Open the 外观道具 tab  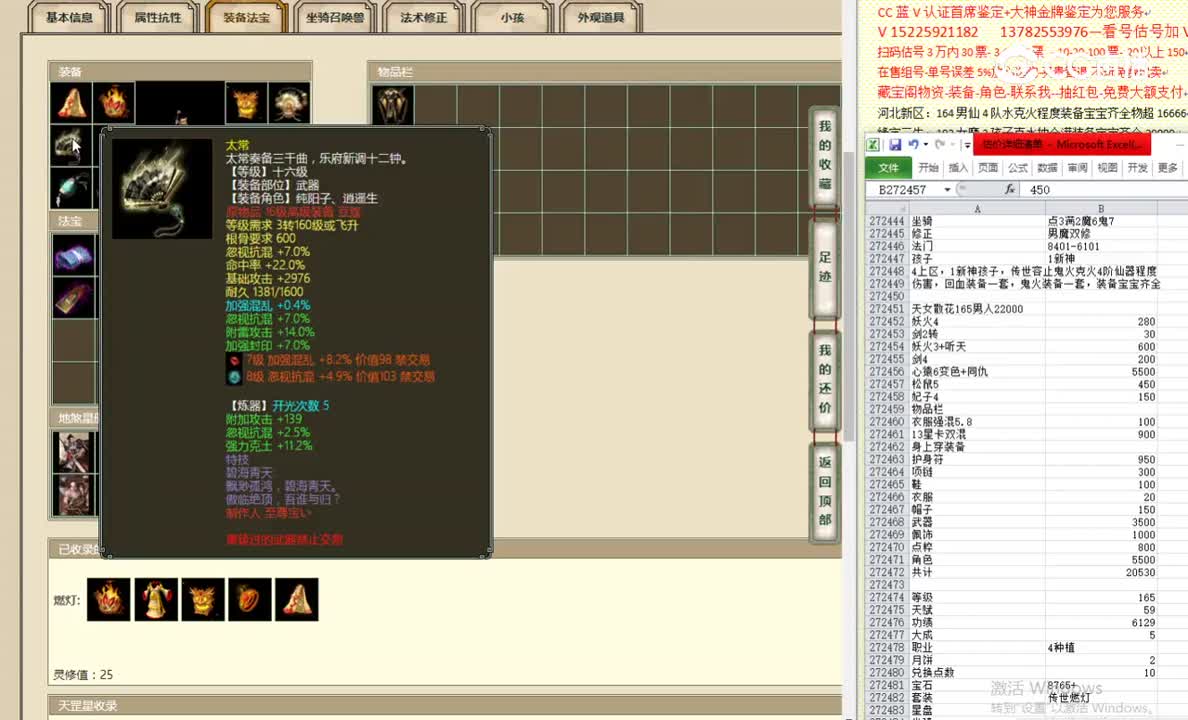601,17
